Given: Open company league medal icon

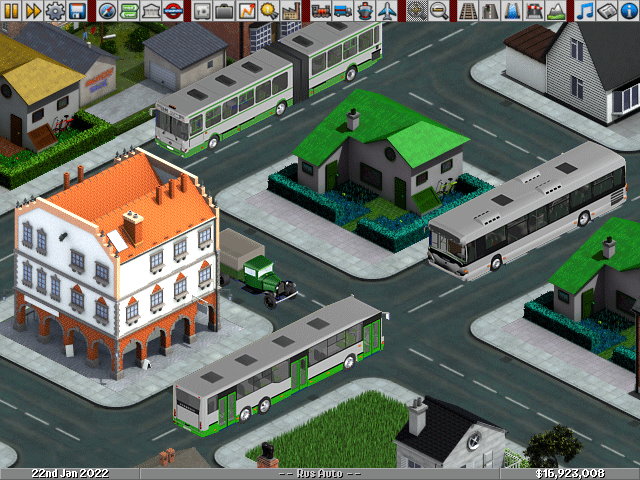Looking at the screenshot, I should pyautogui.click(x=269, y=11).
